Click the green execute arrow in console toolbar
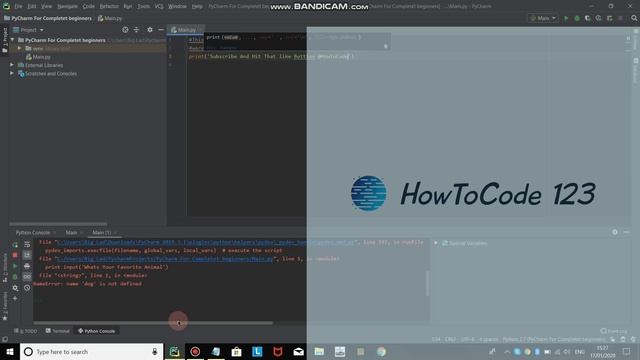The height and width of the screenshot is (360, 640). (15, 266)
